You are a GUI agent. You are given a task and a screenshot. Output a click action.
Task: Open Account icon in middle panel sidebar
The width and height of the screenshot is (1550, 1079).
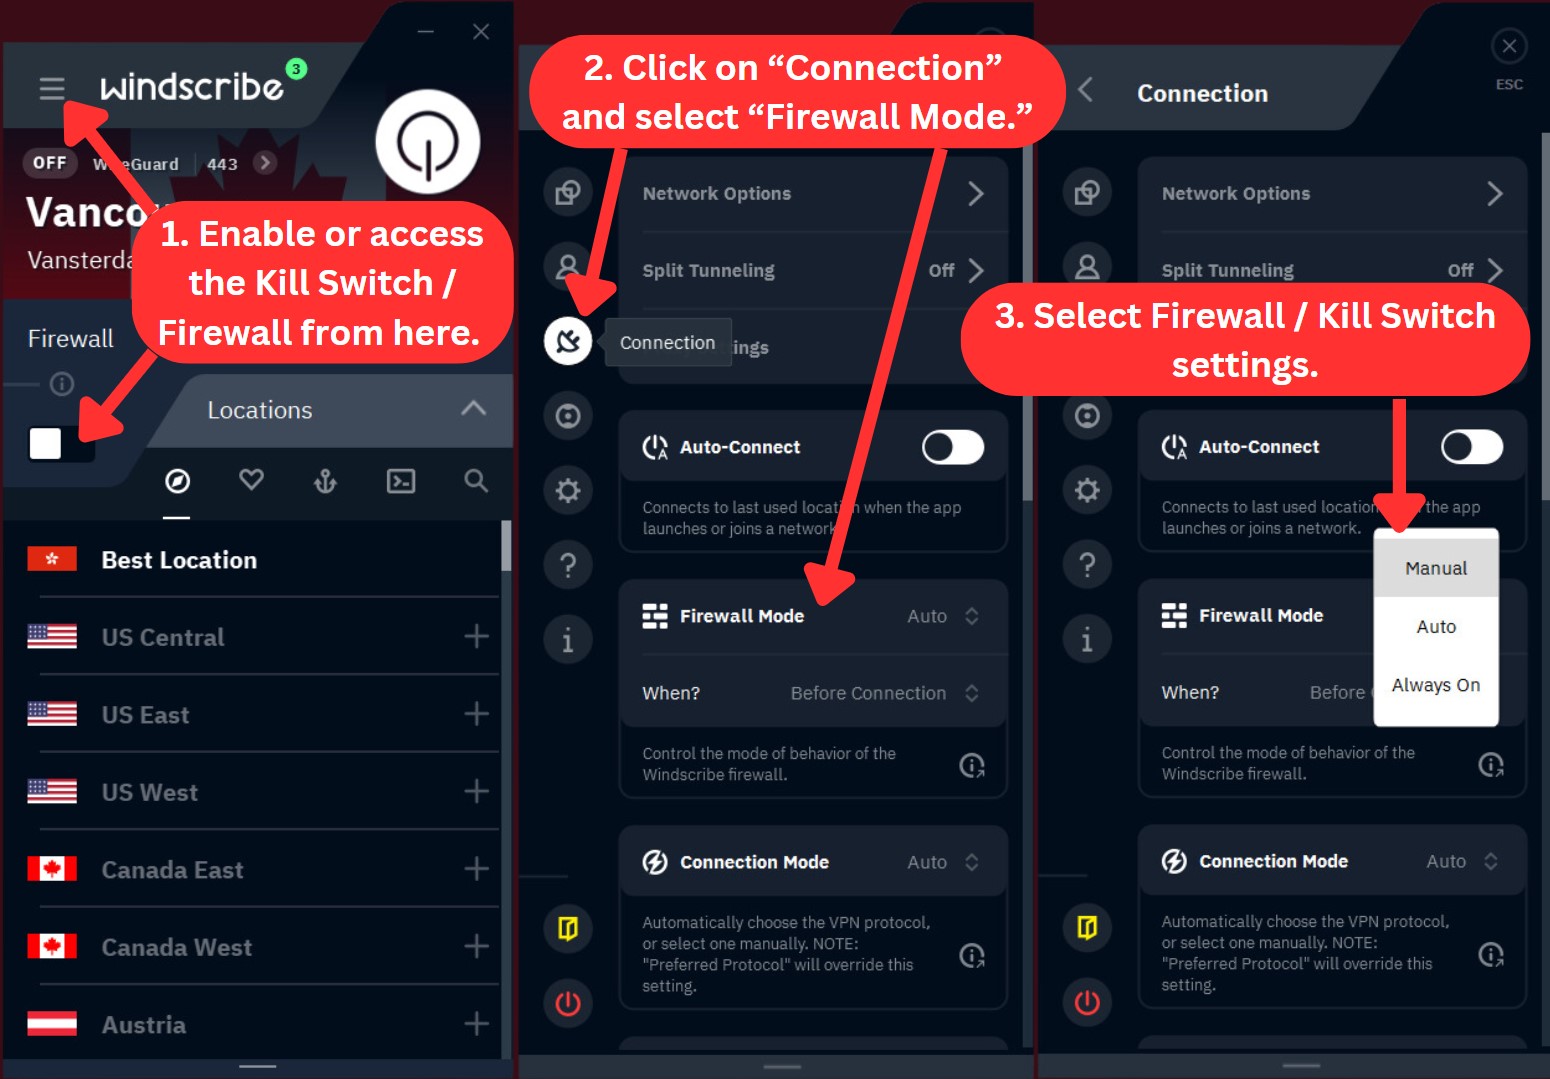[568, 267]
